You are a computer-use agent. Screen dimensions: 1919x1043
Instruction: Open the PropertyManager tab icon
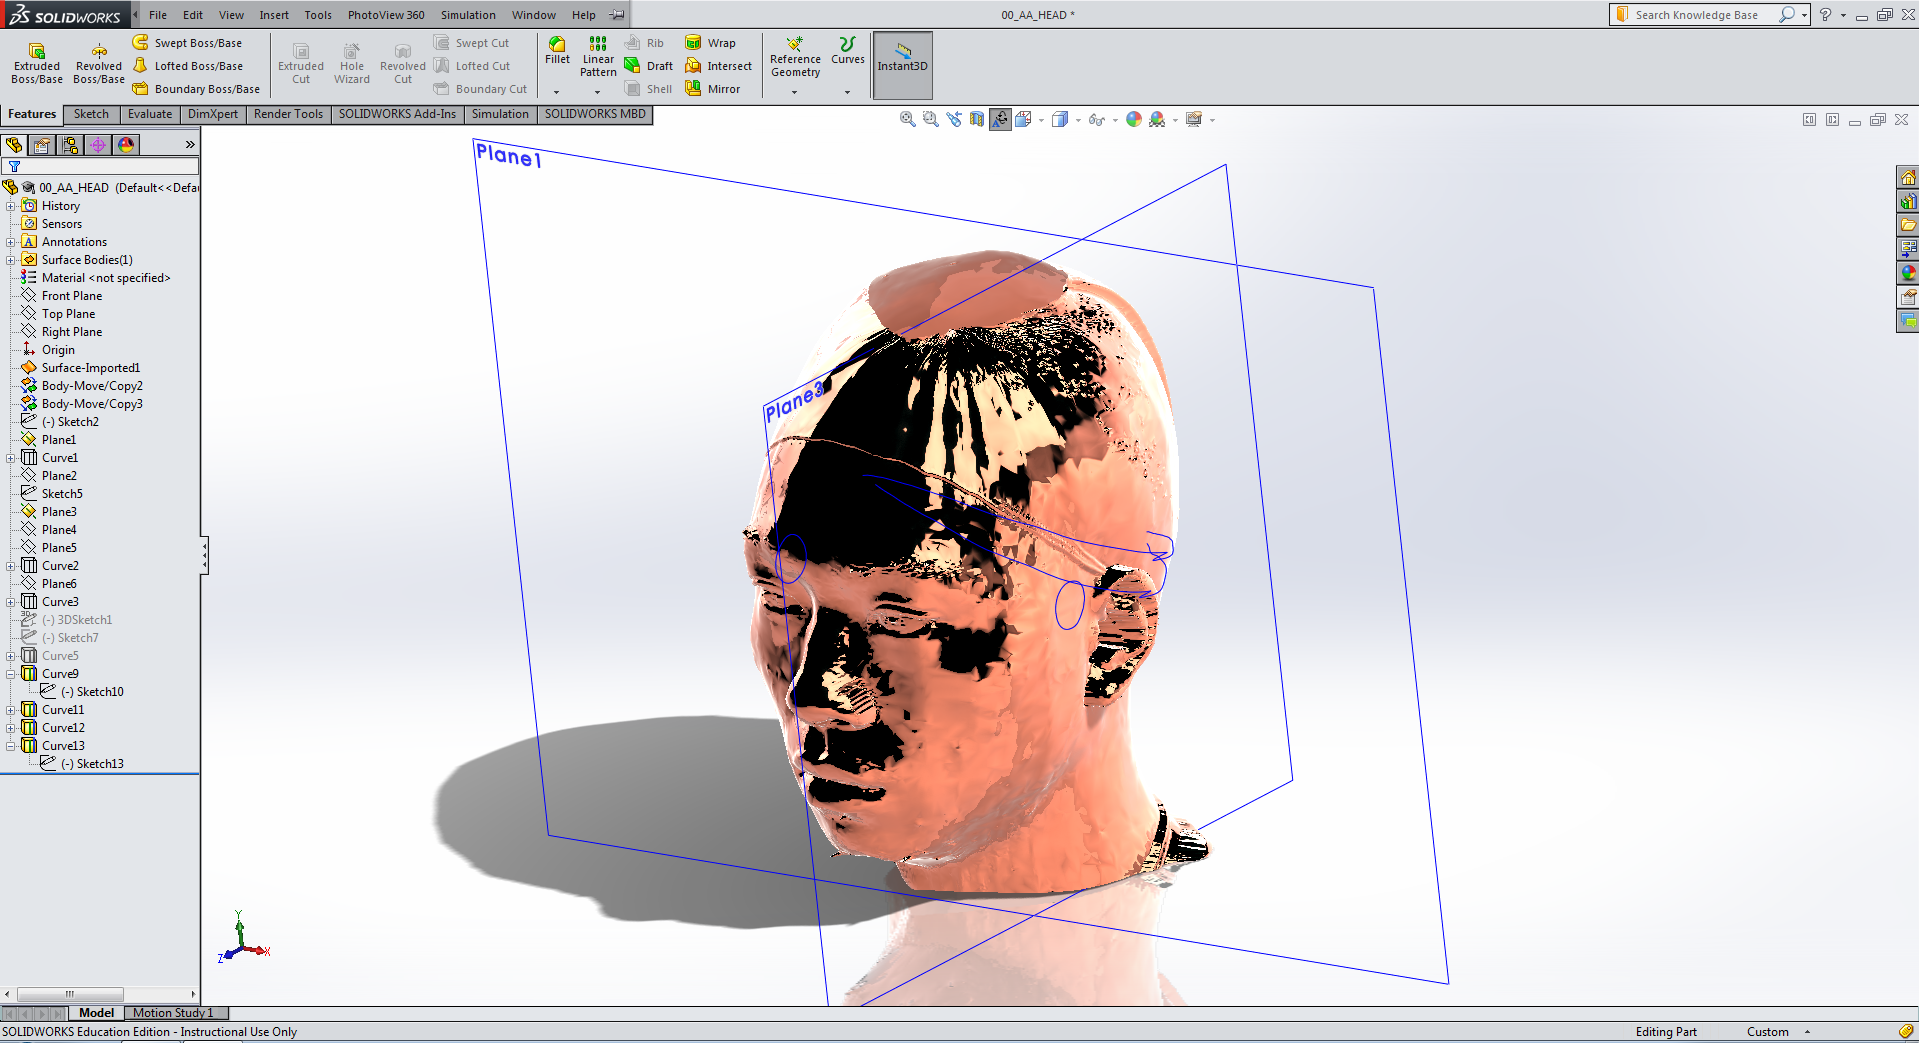42,145
